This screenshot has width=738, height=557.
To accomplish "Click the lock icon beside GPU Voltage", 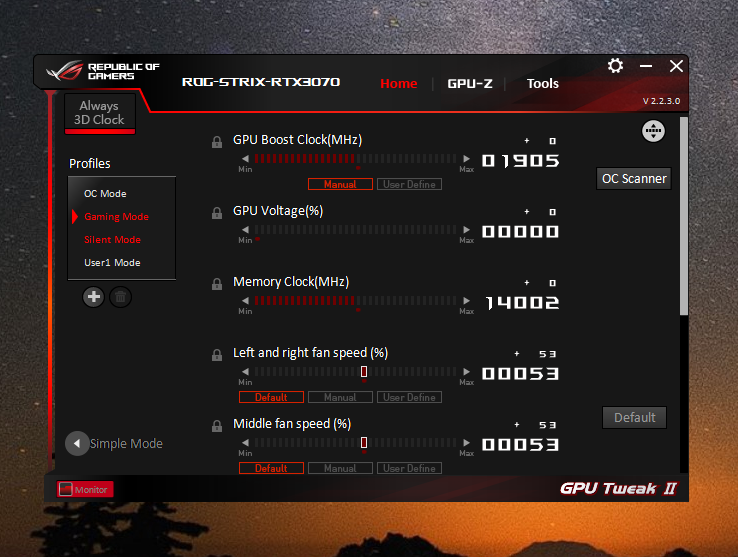I will (x=217, y=213).
